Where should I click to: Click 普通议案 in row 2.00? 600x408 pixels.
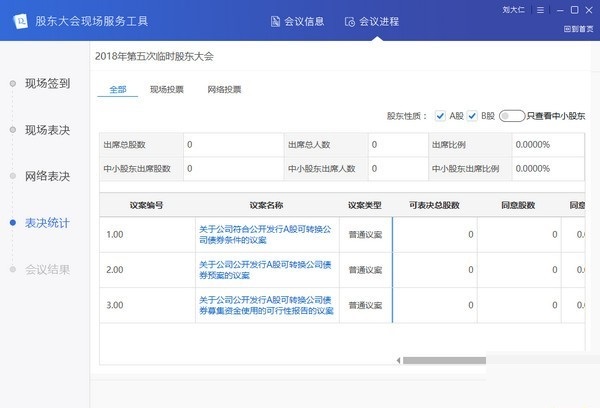click(365, 270)
